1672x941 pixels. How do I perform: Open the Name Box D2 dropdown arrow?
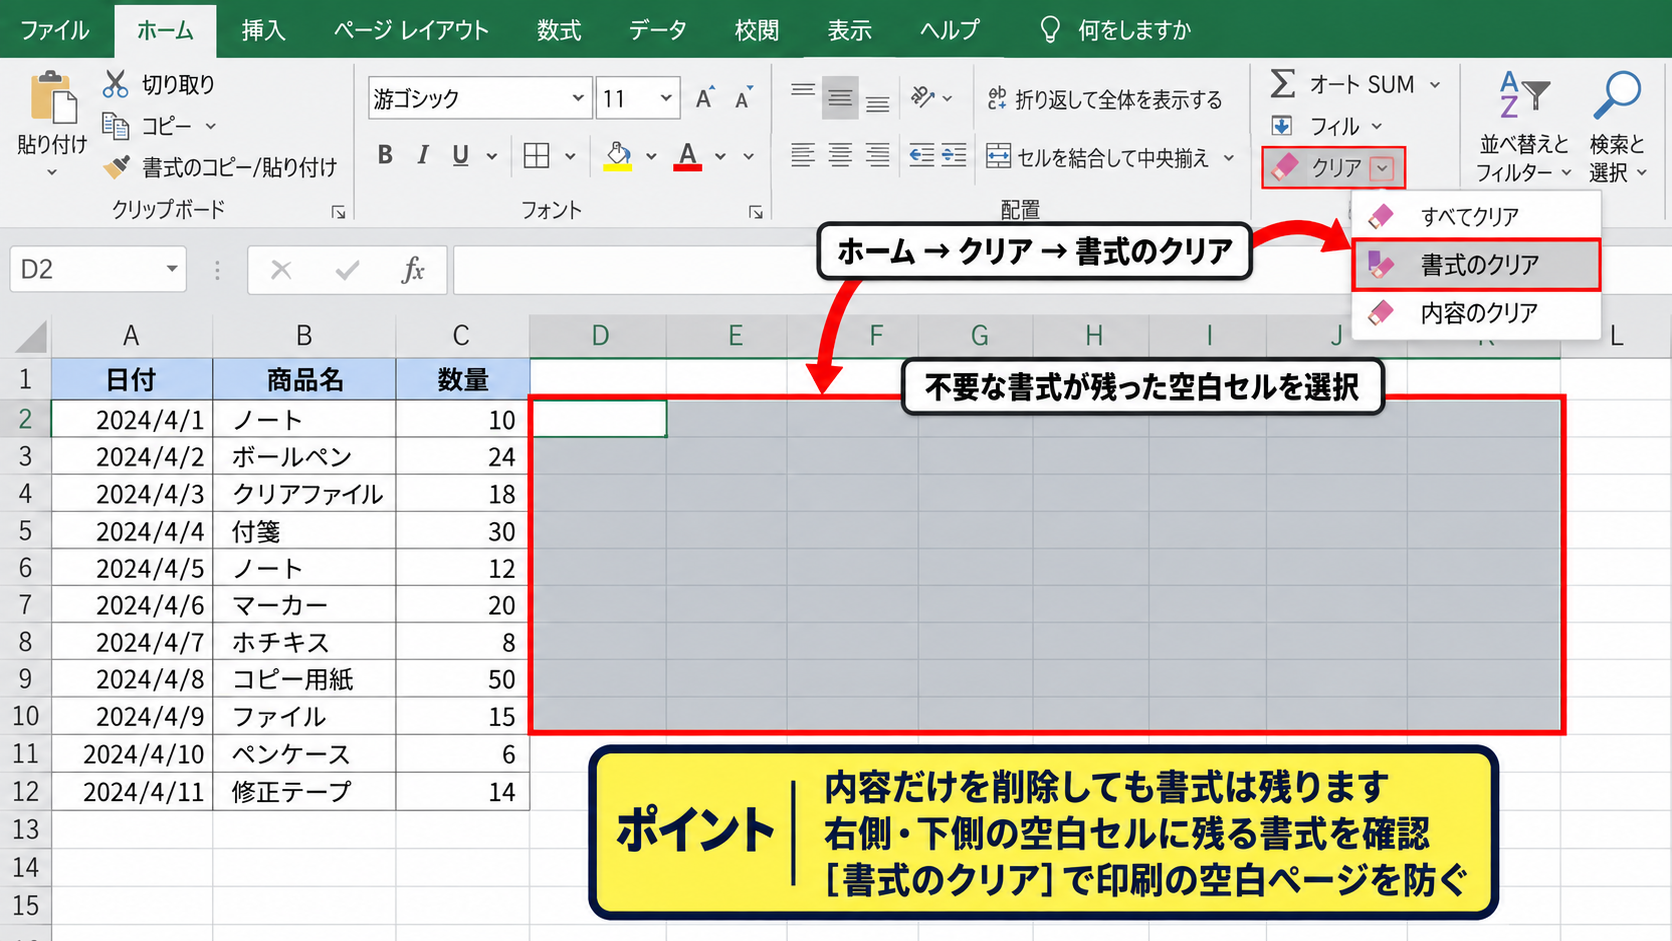172,269
